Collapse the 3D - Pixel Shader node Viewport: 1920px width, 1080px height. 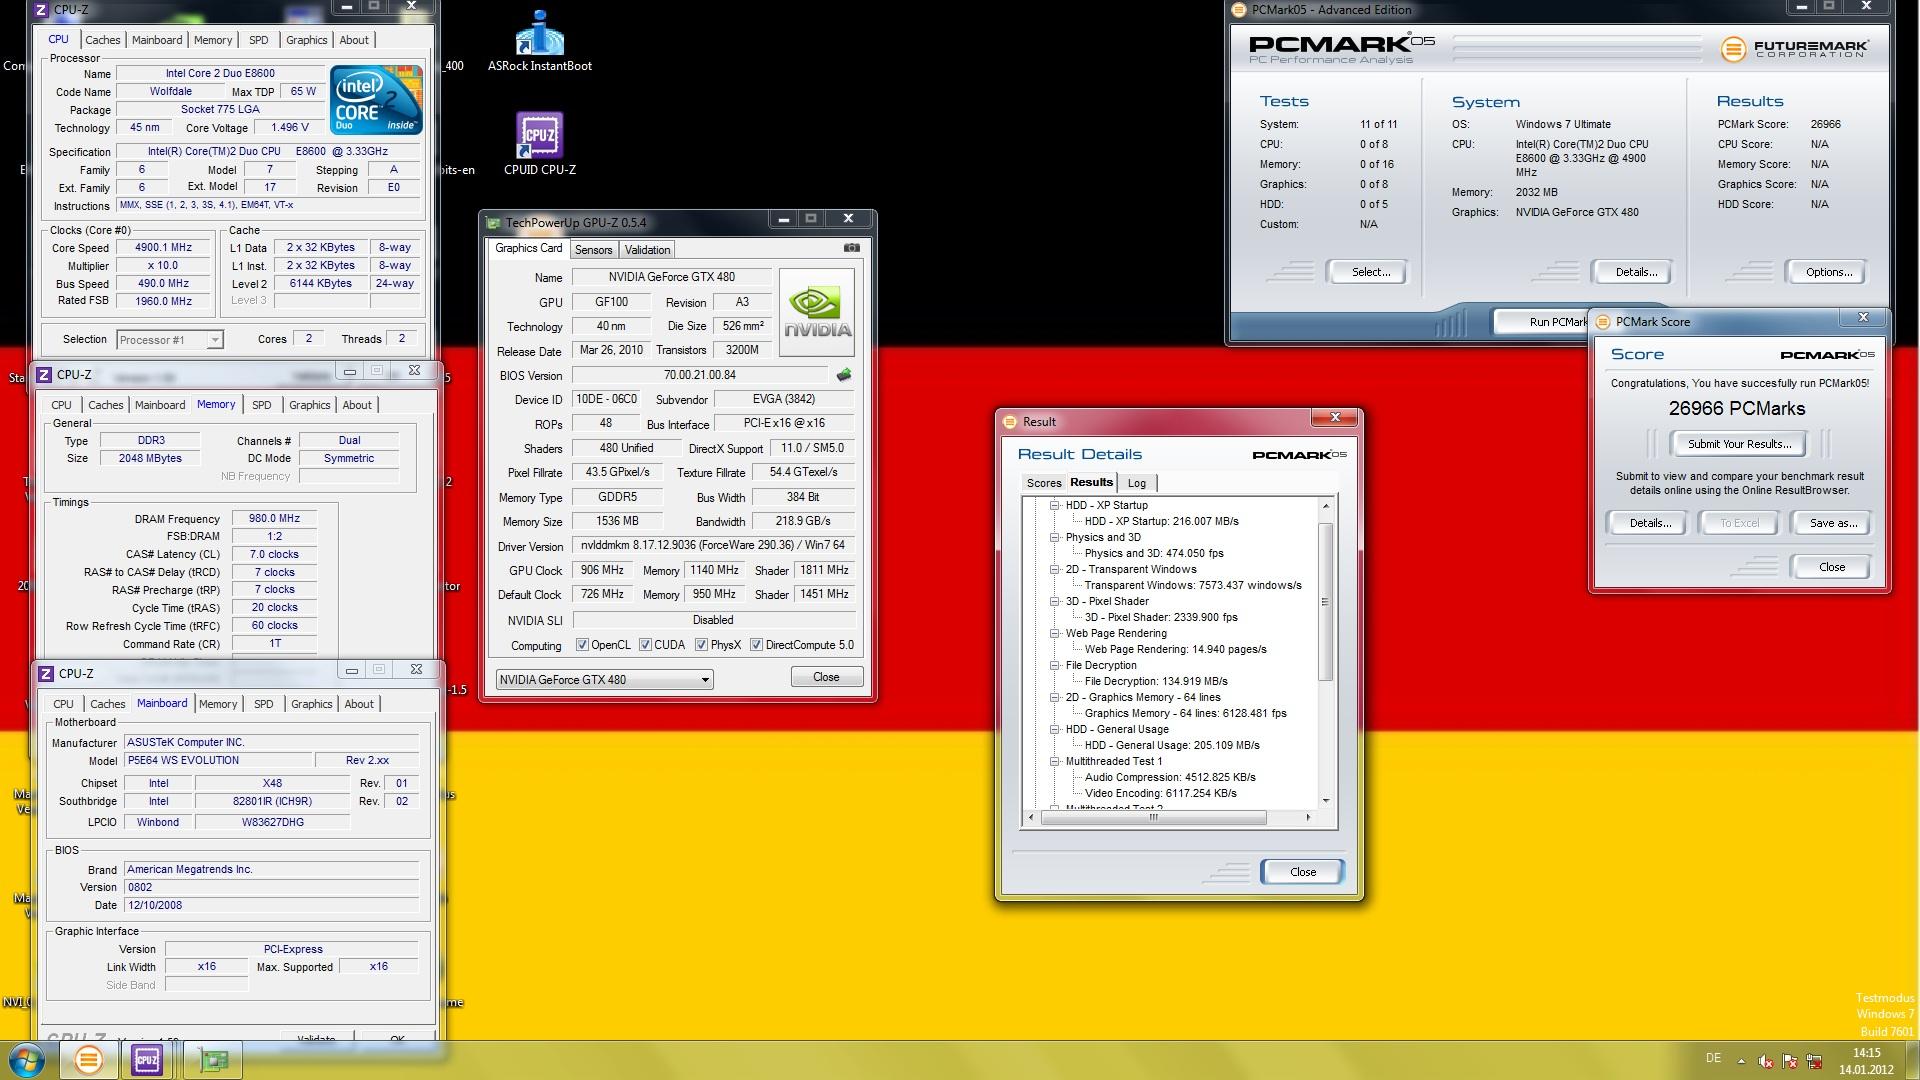[x=1054, y=602]
